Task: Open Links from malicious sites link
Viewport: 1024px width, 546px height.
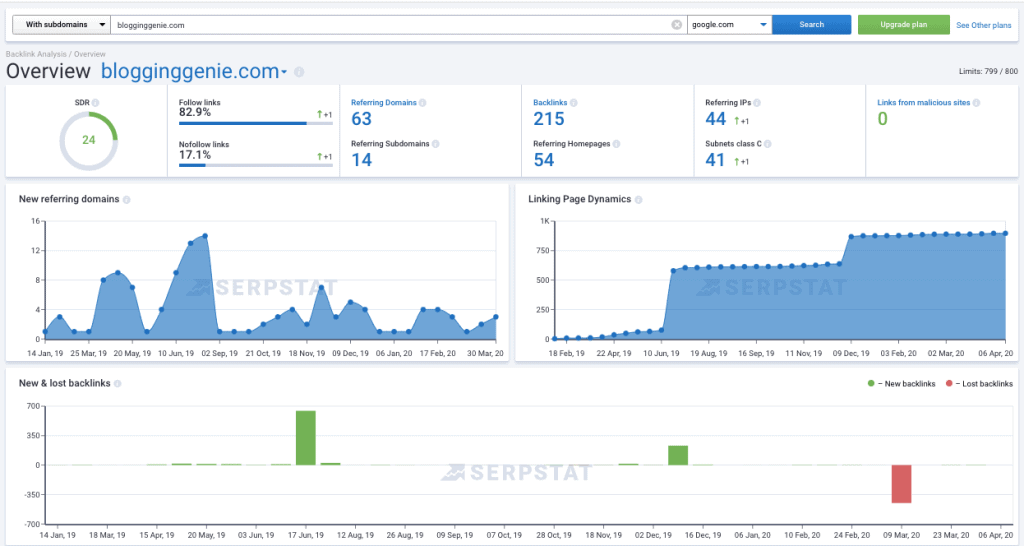Action: tap(923, 103)
